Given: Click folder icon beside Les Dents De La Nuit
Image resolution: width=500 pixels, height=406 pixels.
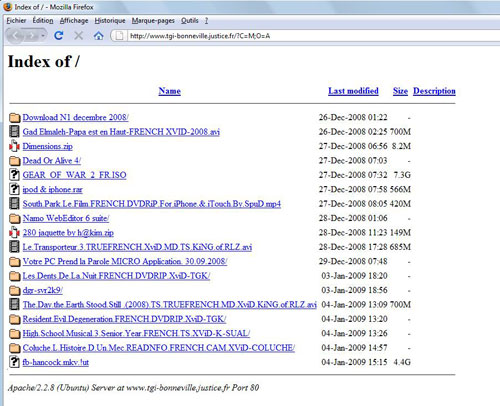Looking at the screenshot, I should point(14,276).
